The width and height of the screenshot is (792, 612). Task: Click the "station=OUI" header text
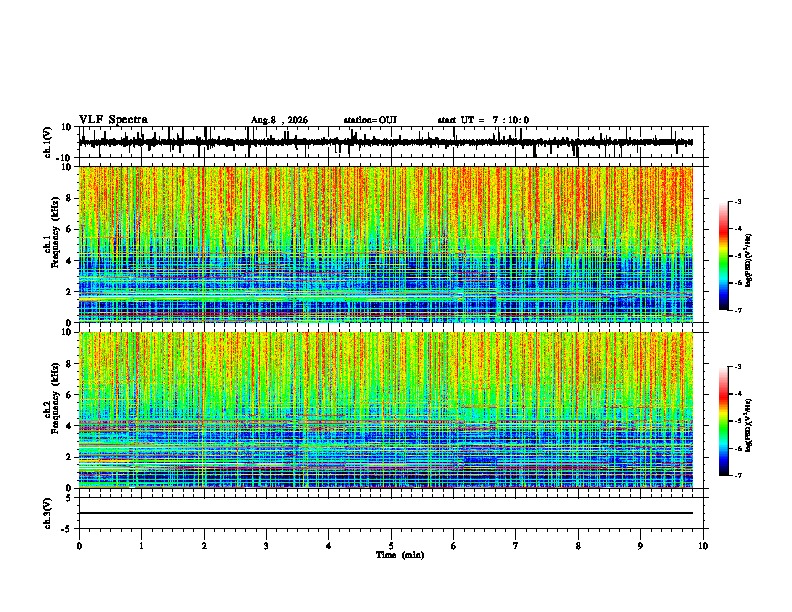(370, 120)
